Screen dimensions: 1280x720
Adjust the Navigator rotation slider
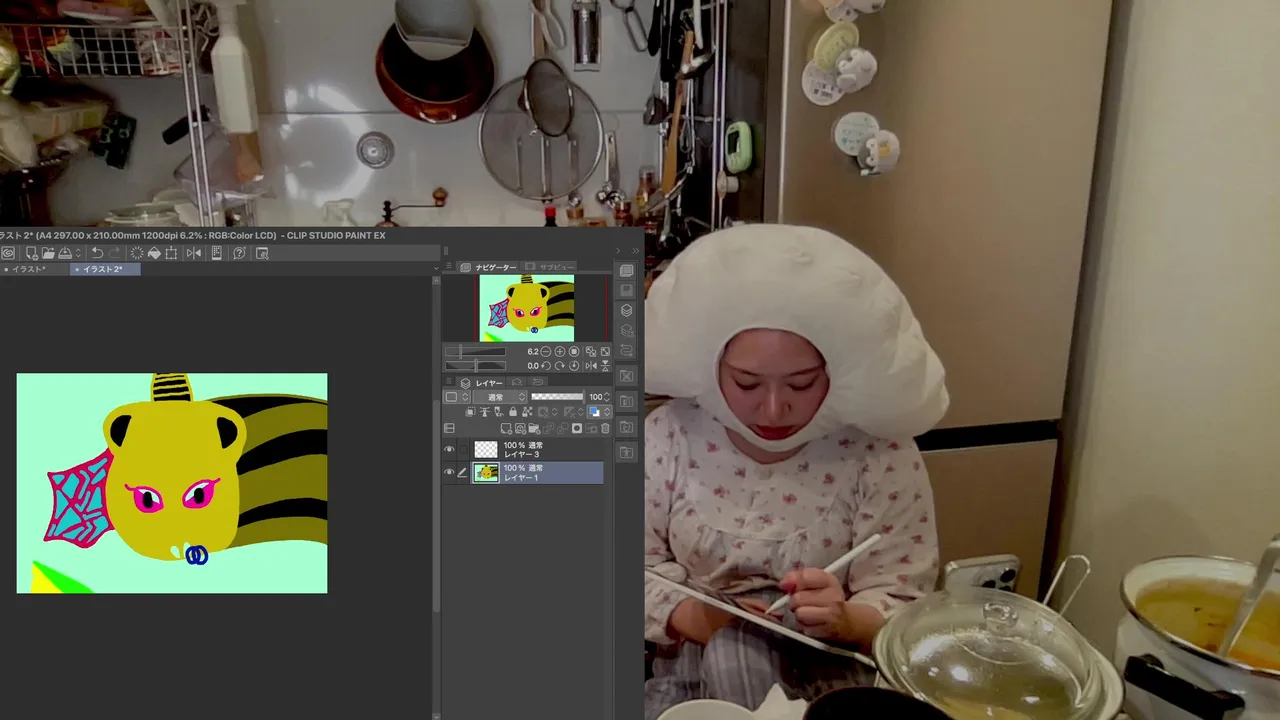coord(475,366)
